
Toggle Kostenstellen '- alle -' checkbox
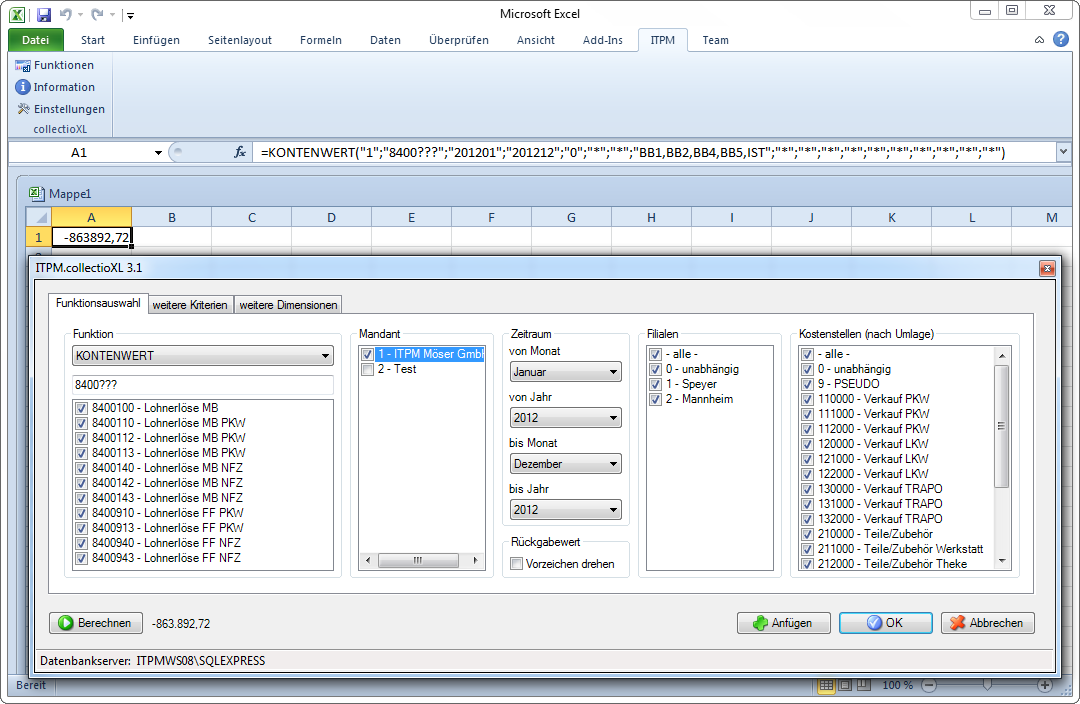808,355
